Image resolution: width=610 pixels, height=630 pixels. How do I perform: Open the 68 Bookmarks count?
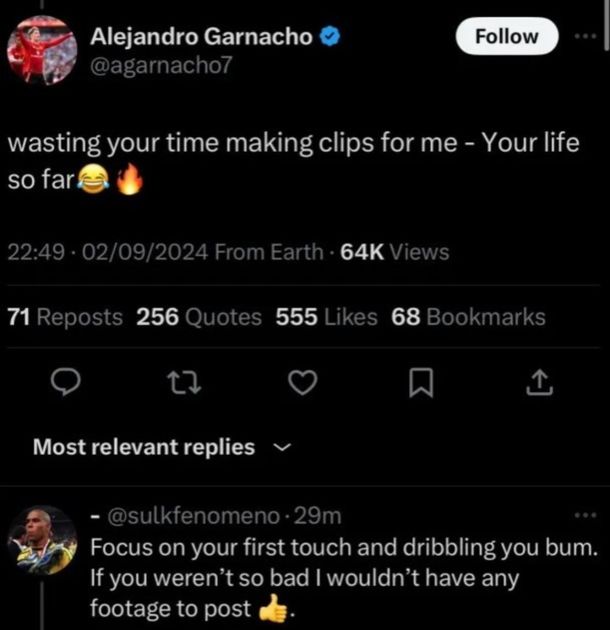(468, 317)
